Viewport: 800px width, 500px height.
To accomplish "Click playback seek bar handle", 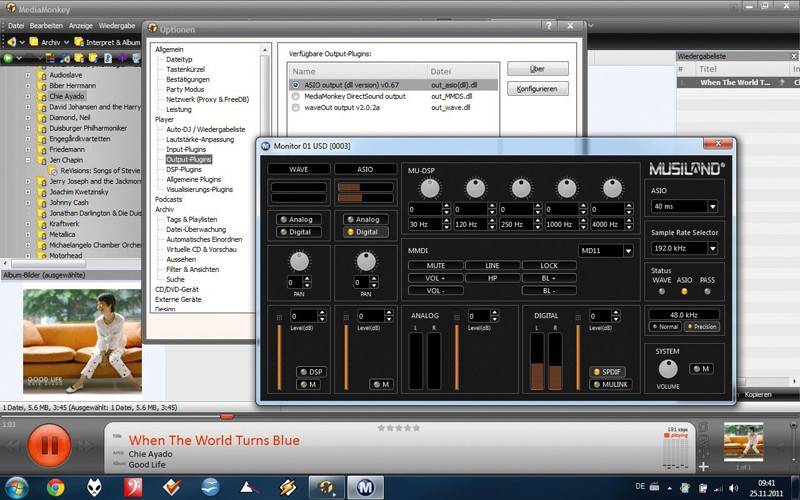I will [x=227, y=417].
